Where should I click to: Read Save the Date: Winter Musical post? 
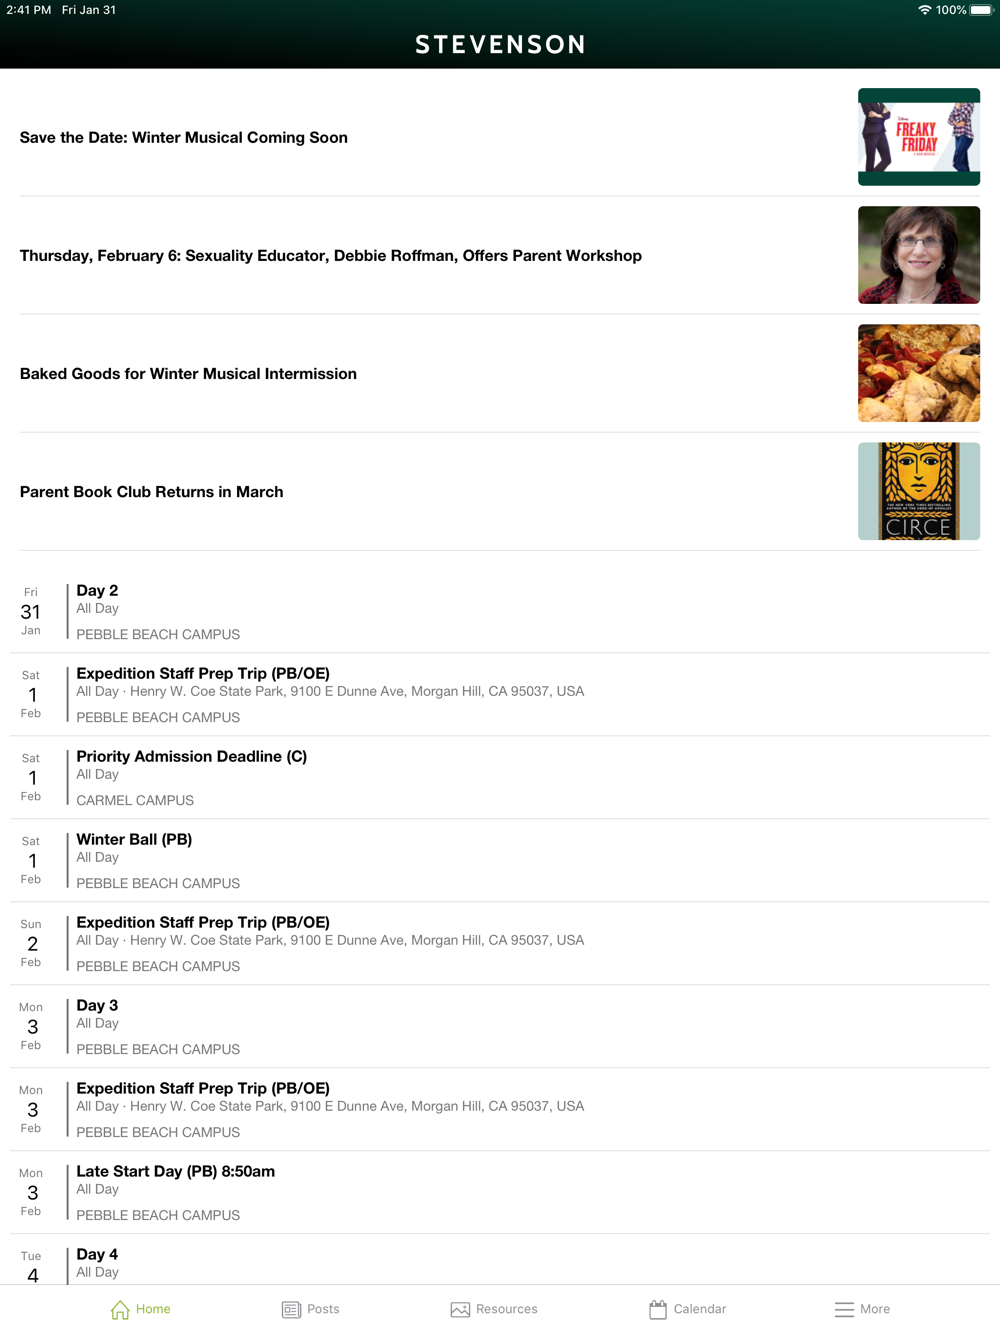pyautogui.click(x=184, y=137)
